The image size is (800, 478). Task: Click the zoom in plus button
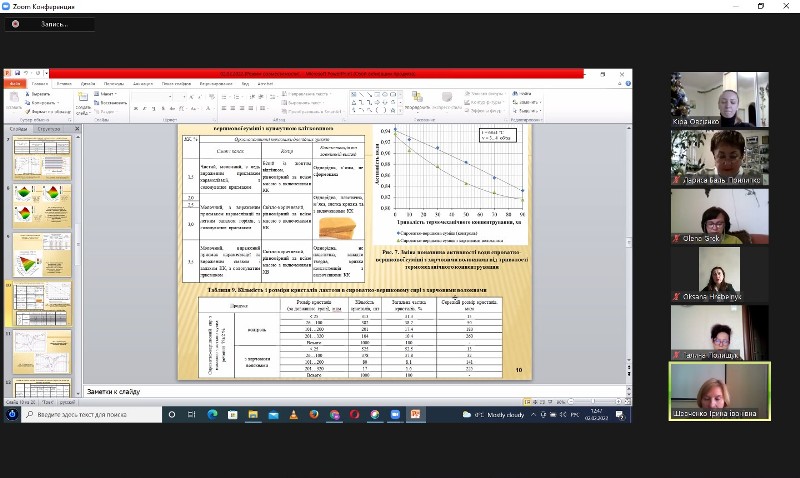tap(618, 402)
